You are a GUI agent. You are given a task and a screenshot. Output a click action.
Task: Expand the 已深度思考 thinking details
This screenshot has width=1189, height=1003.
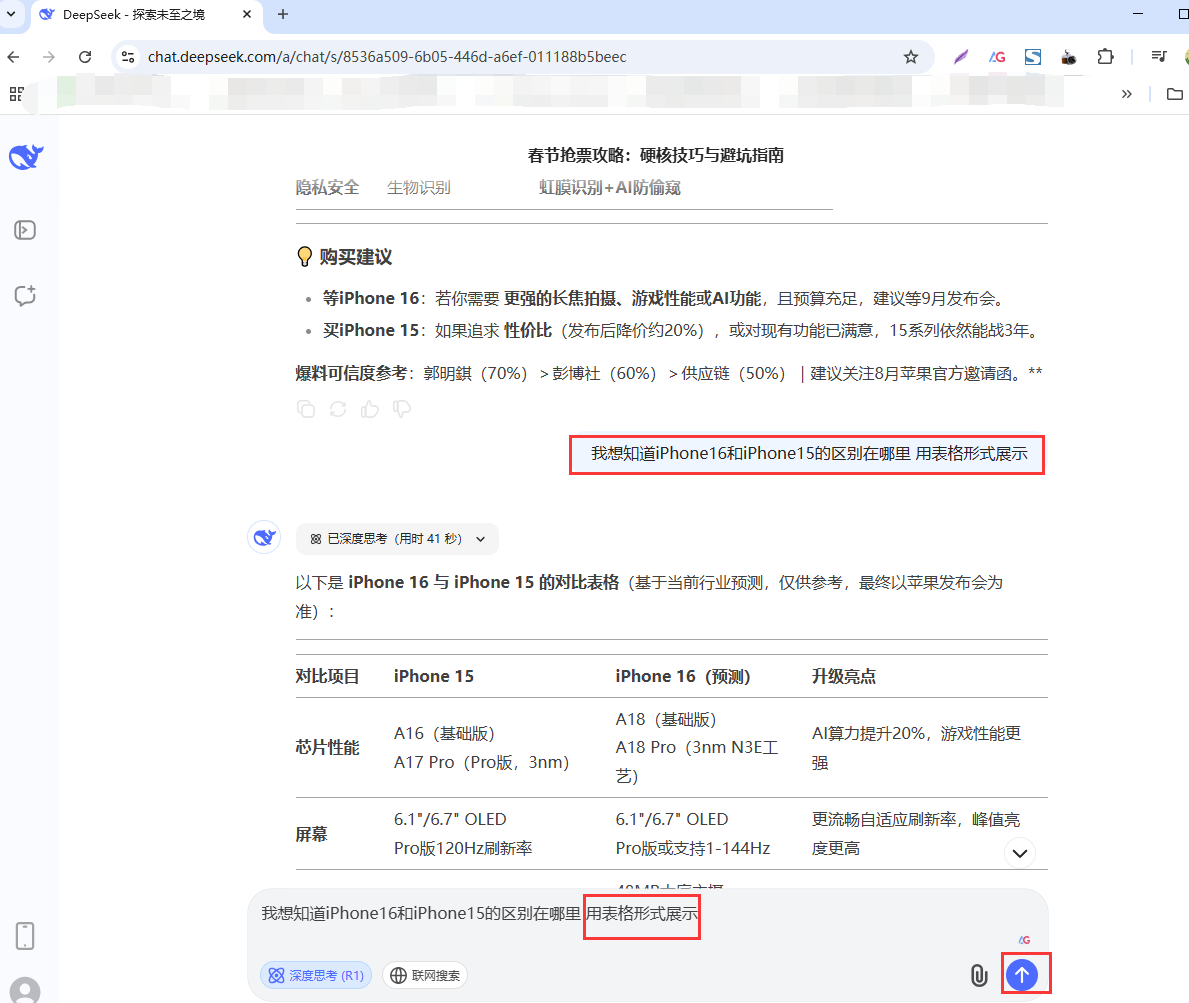[x=397, y=539]
